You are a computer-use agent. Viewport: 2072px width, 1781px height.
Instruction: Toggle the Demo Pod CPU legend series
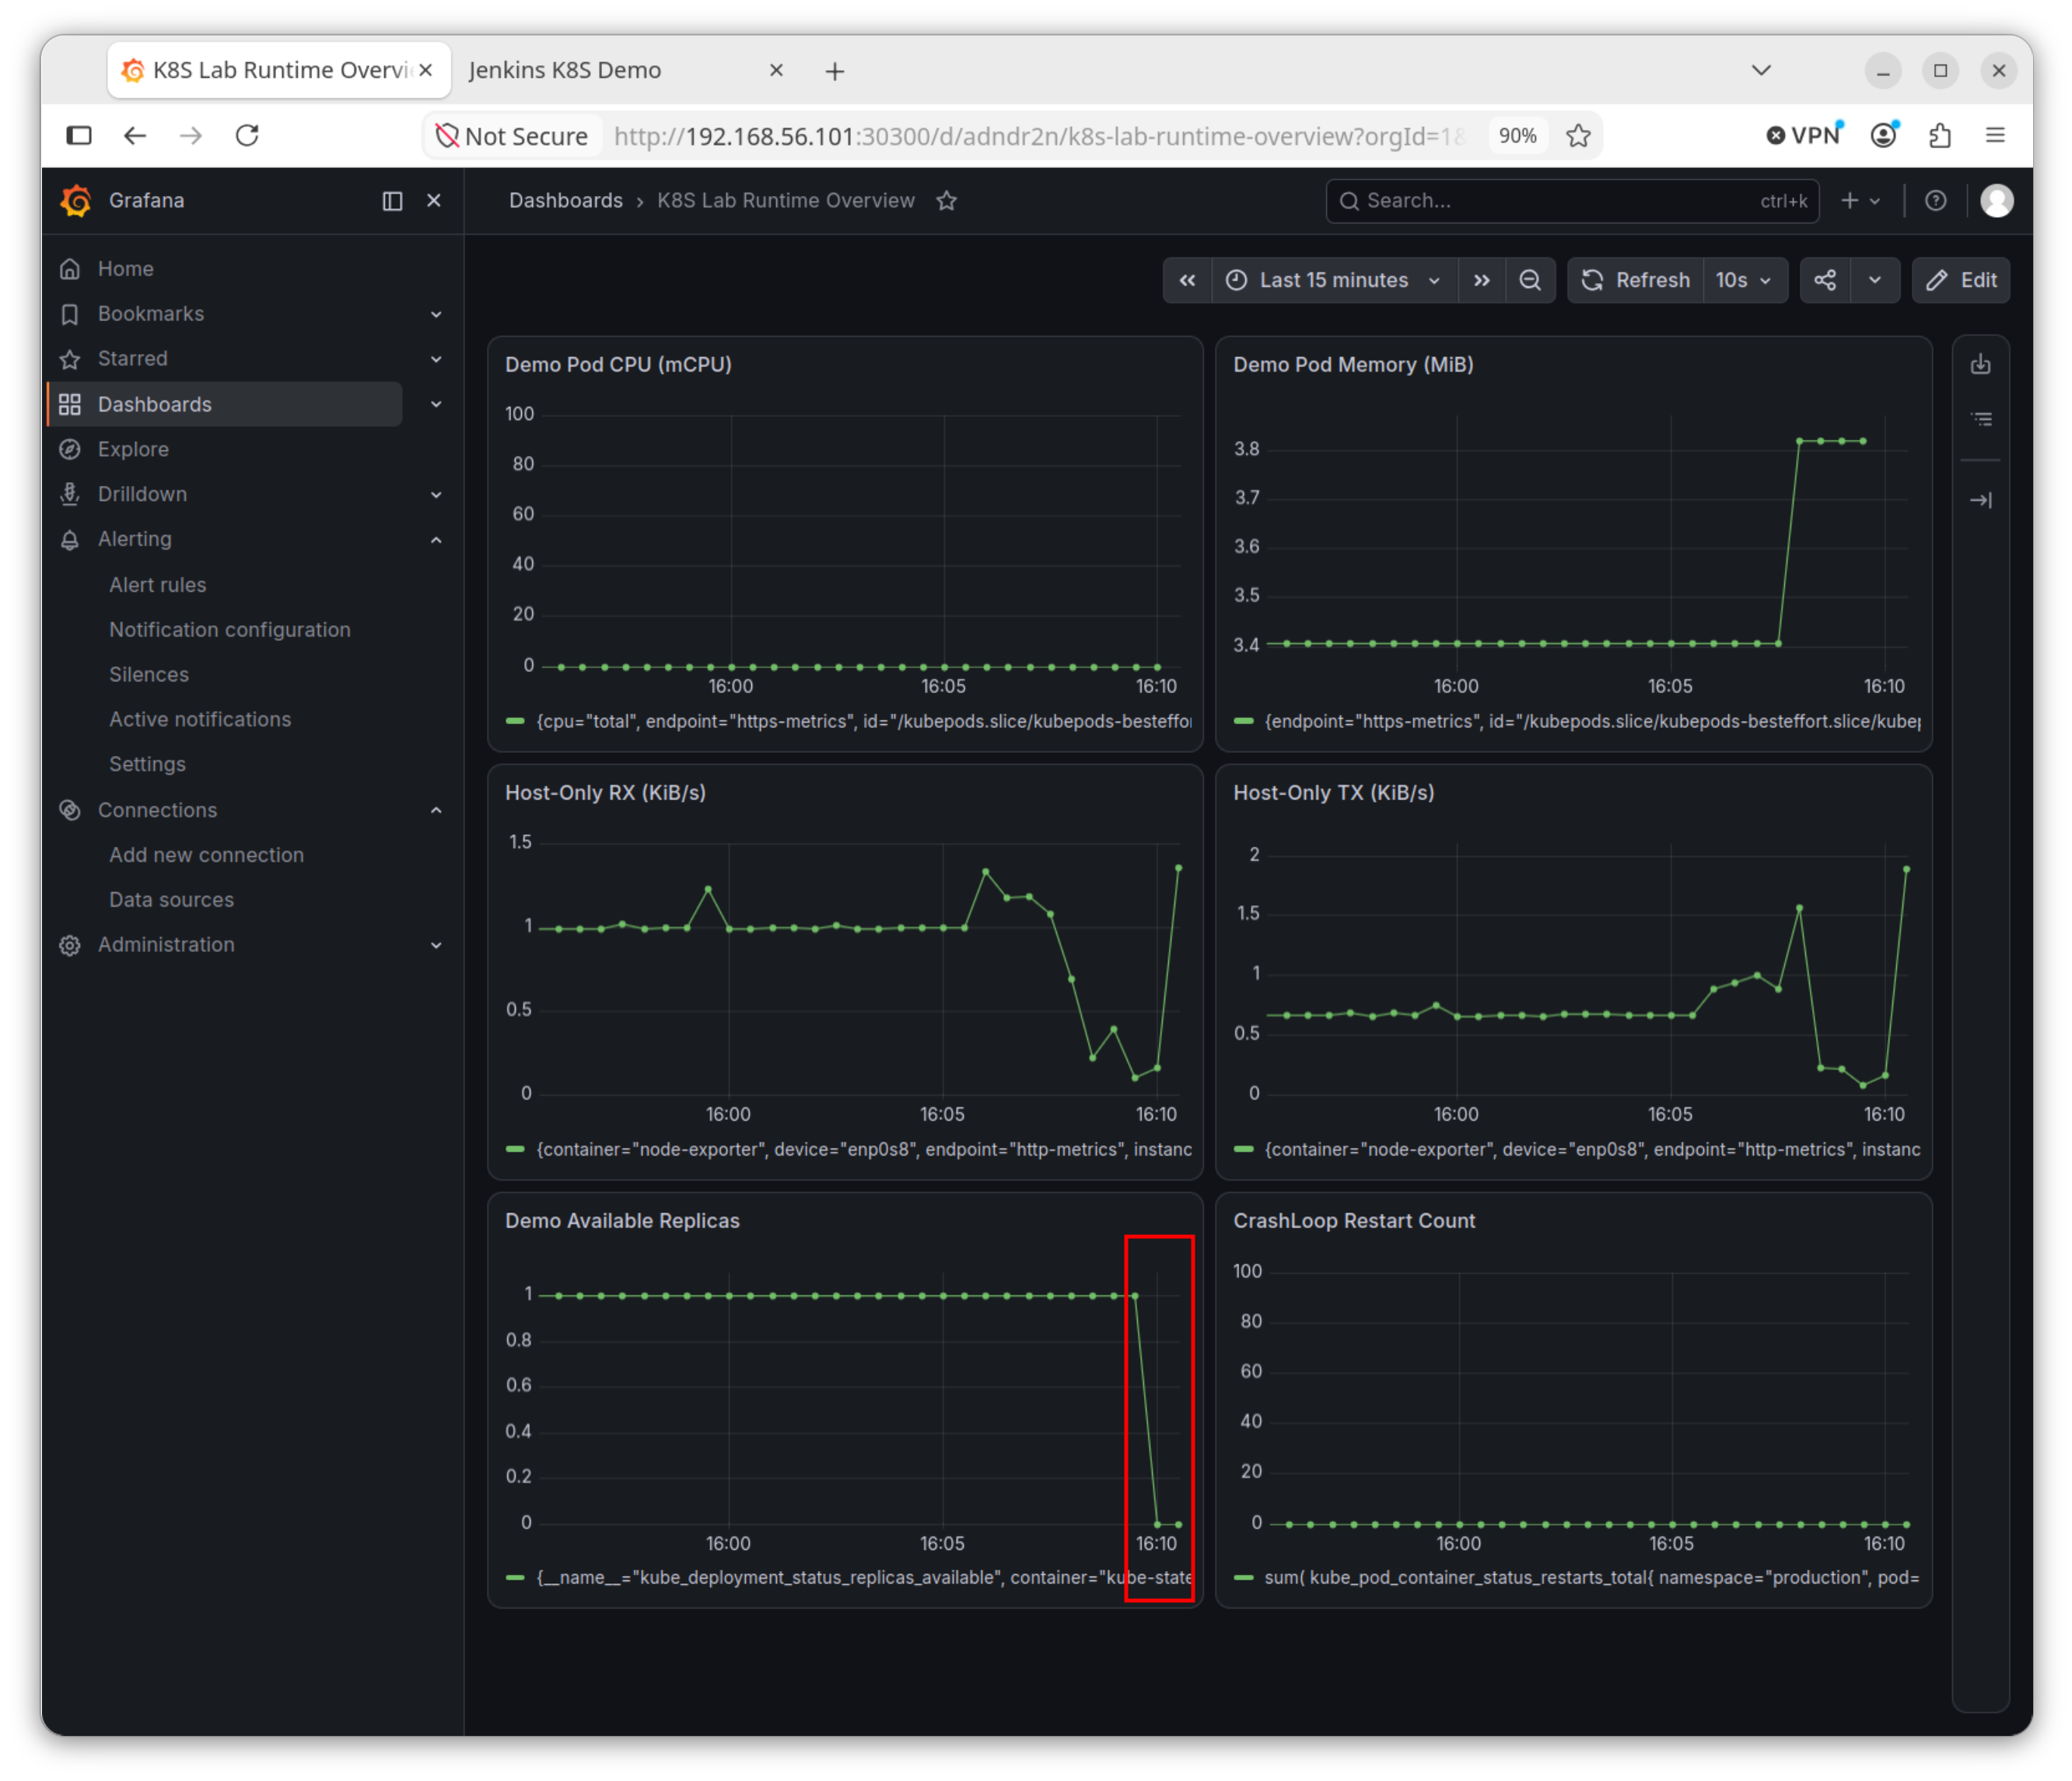tap(849, 721)
